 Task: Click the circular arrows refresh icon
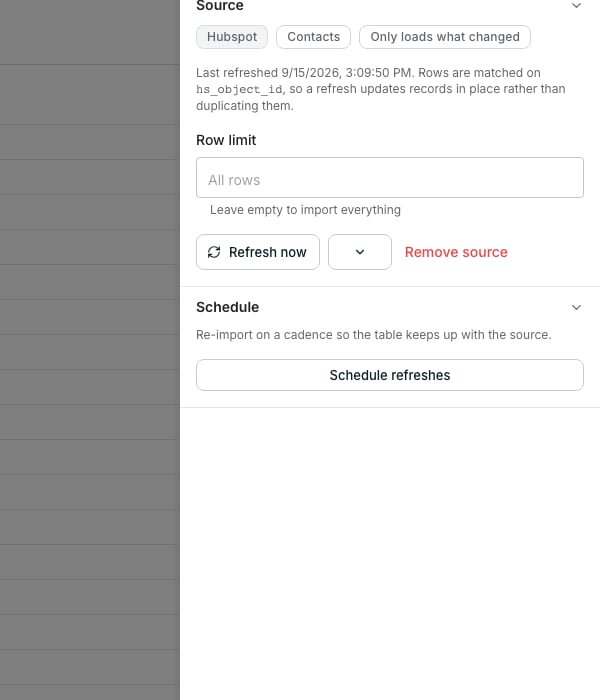pos(214,252)
